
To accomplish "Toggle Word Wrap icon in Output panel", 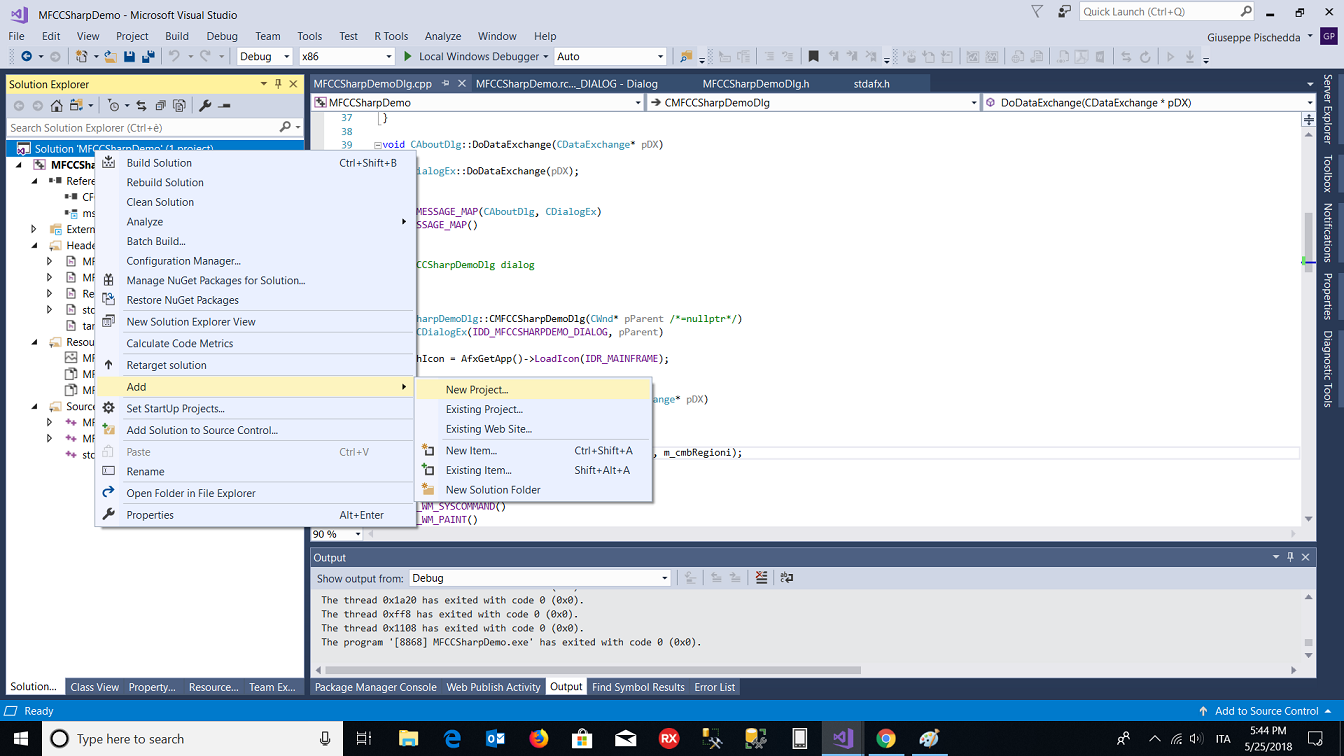I will (787, 578).
